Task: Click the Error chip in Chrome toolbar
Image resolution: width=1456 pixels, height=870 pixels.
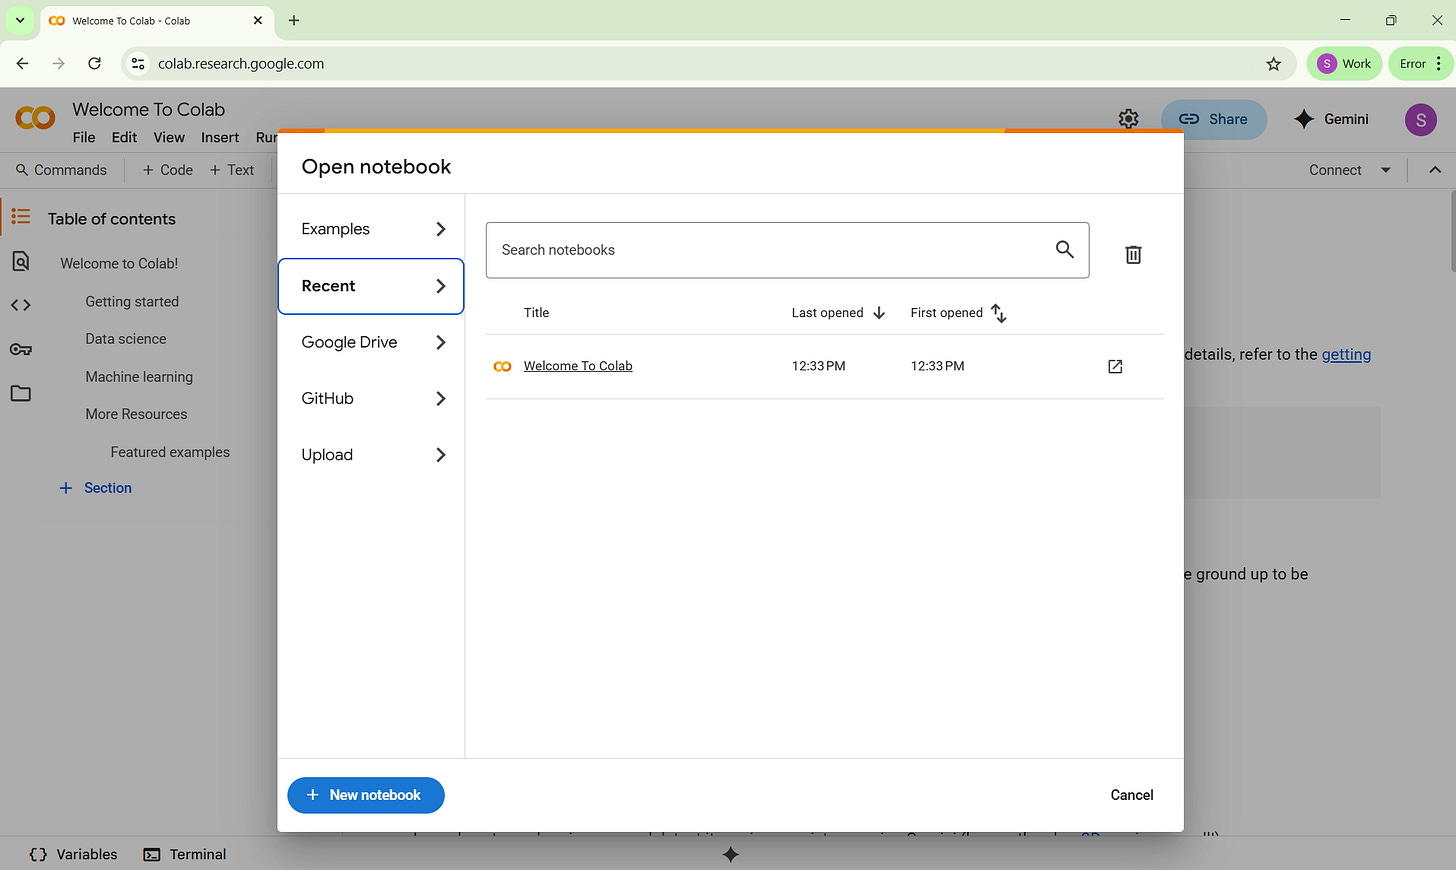Action: pyautogui.click(x=1413, y=63)
